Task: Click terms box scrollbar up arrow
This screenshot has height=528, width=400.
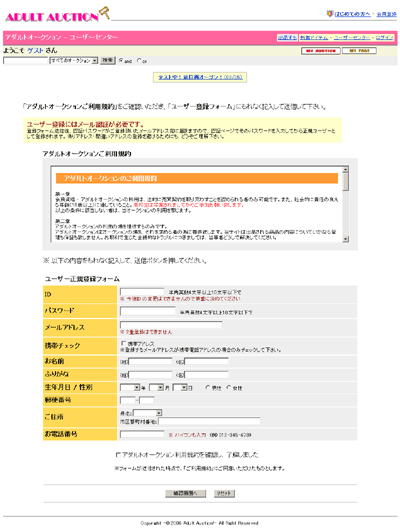Action: tap(345, 169)
